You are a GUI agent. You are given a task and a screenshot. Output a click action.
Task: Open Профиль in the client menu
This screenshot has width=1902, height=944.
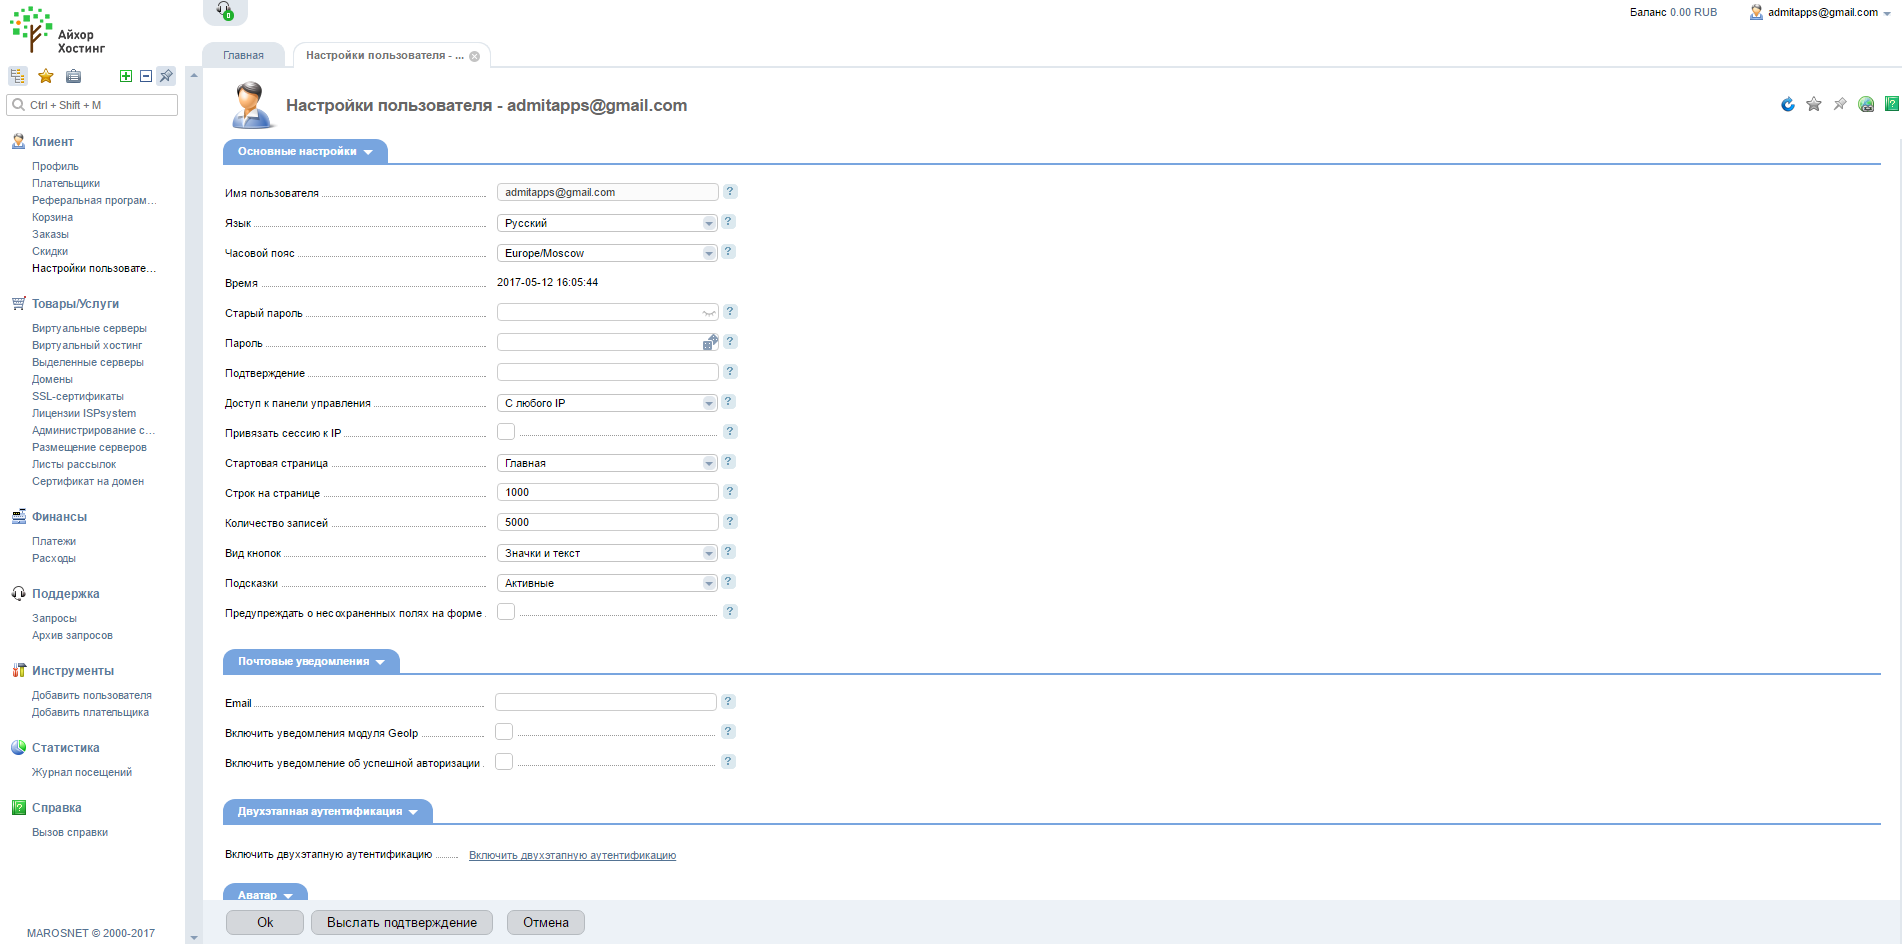click(55, 166)
